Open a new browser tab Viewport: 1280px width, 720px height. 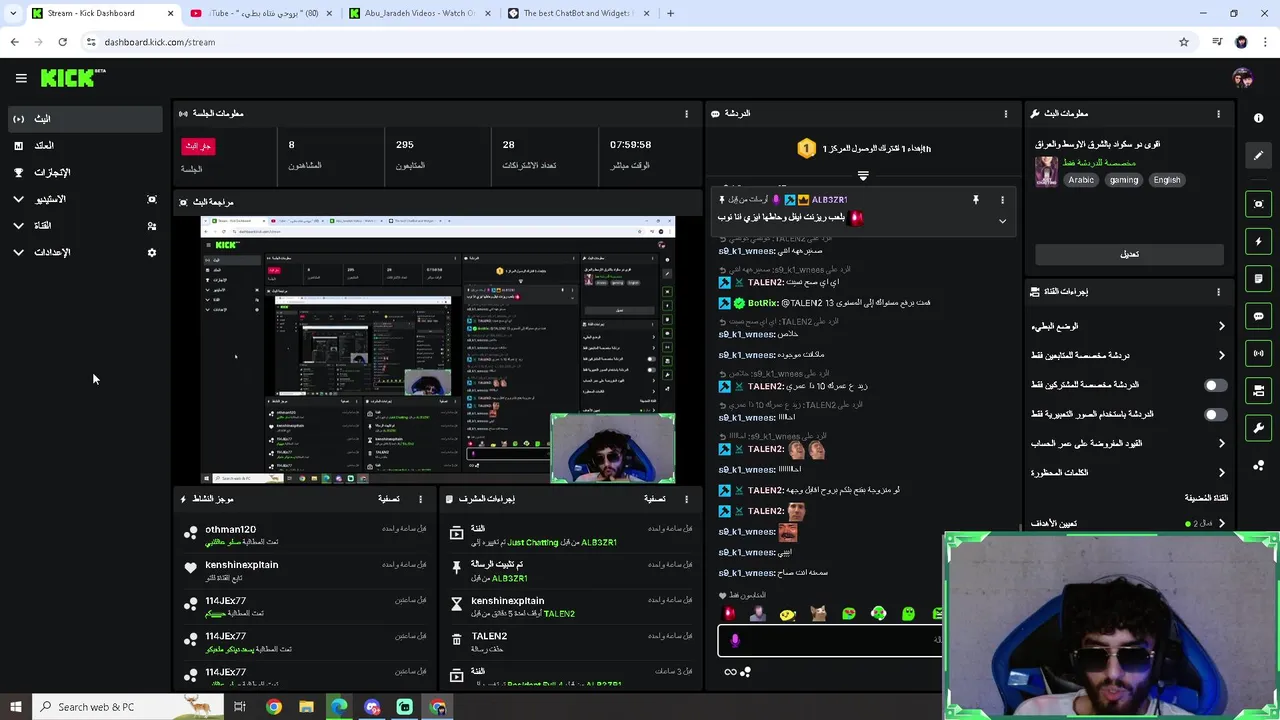click(x=670, y=13)
